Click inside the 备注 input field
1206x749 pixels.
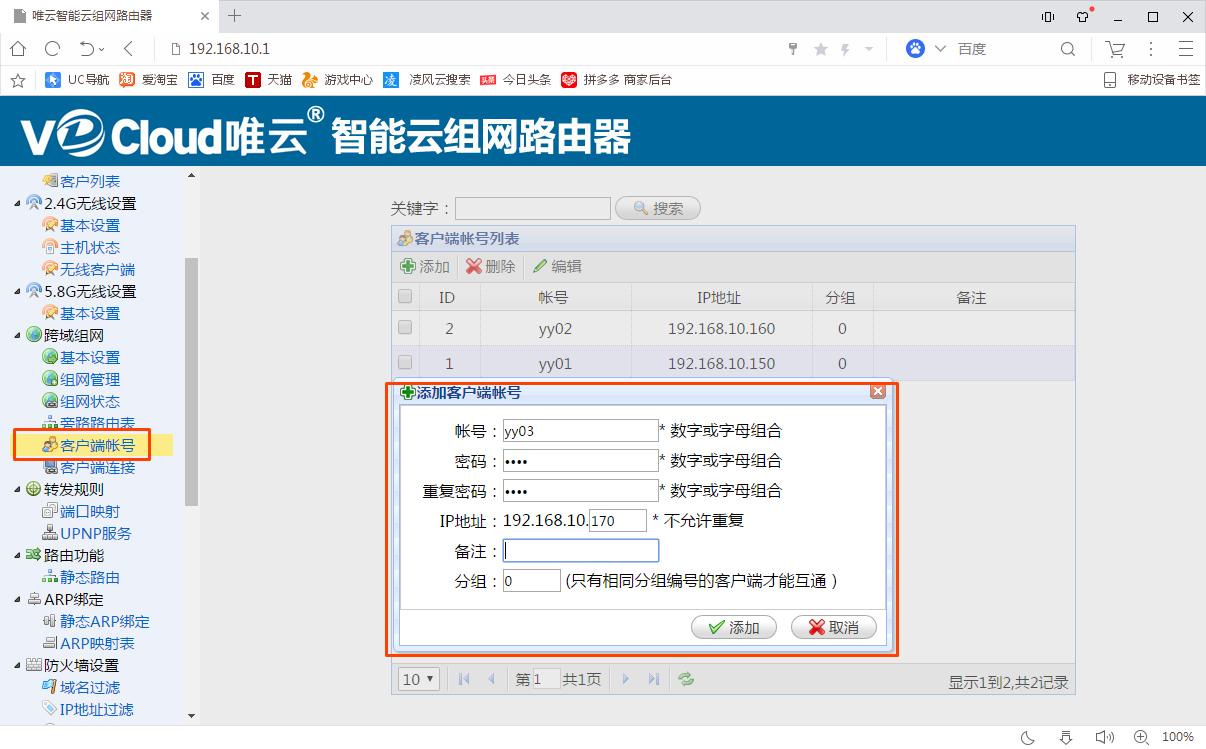580,550
